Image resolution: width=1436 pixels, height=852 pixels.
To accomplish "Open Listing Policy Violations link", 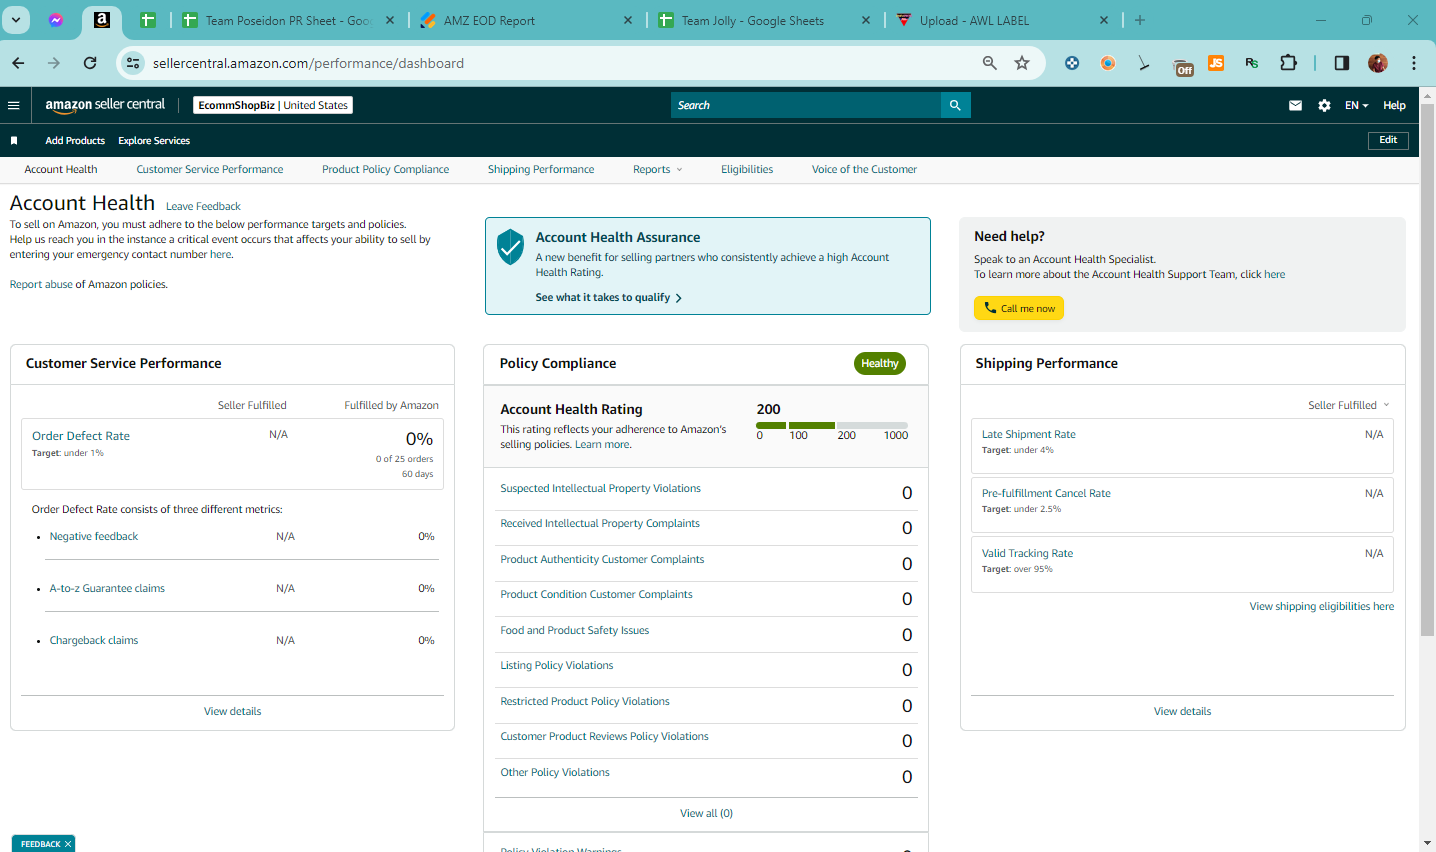I will [x=557, y=666].
